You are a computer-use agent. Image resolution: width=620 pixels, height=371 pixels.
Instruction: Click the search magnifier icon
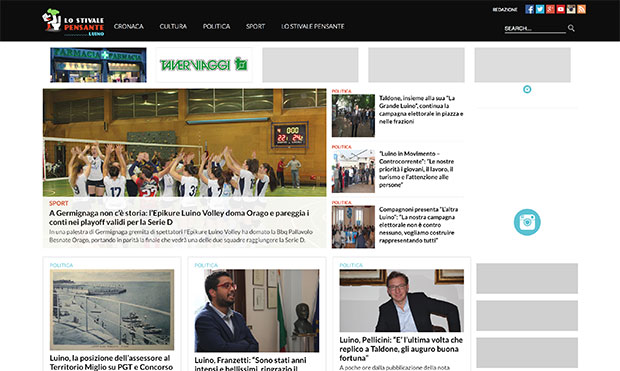[x=571, y=28]
